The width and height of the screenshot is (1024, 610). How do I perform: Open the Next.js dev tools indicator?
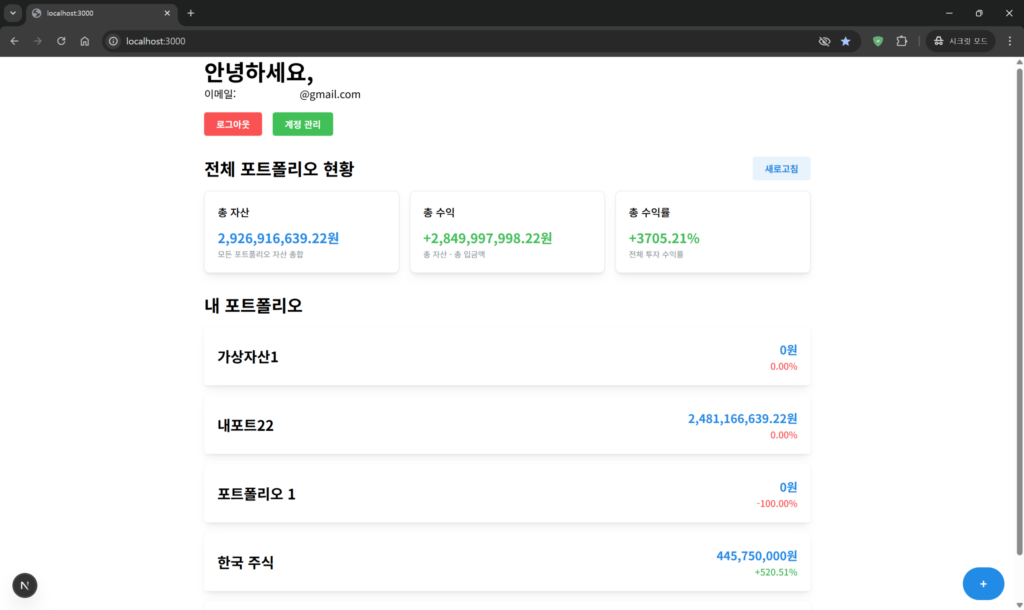pos(25,585)
